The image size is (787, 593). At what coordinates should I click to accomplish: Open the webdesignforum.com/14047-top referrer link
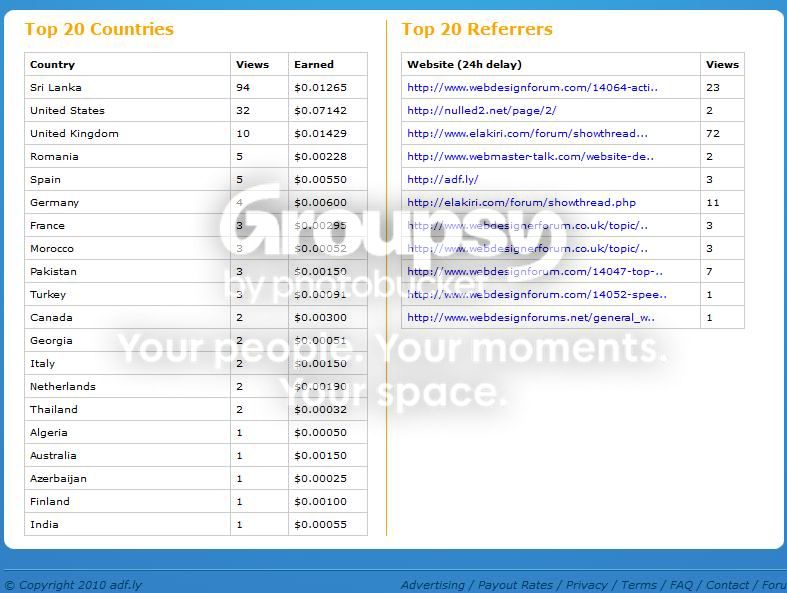[x=535, y=272]
